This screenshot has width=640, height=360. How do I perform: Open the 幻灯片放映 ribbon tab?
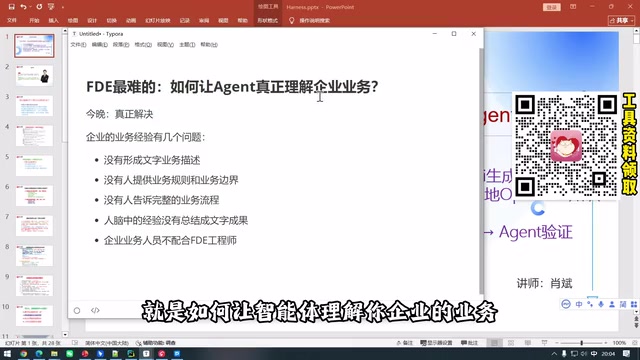pyautogui.click(x=158, y=20)
